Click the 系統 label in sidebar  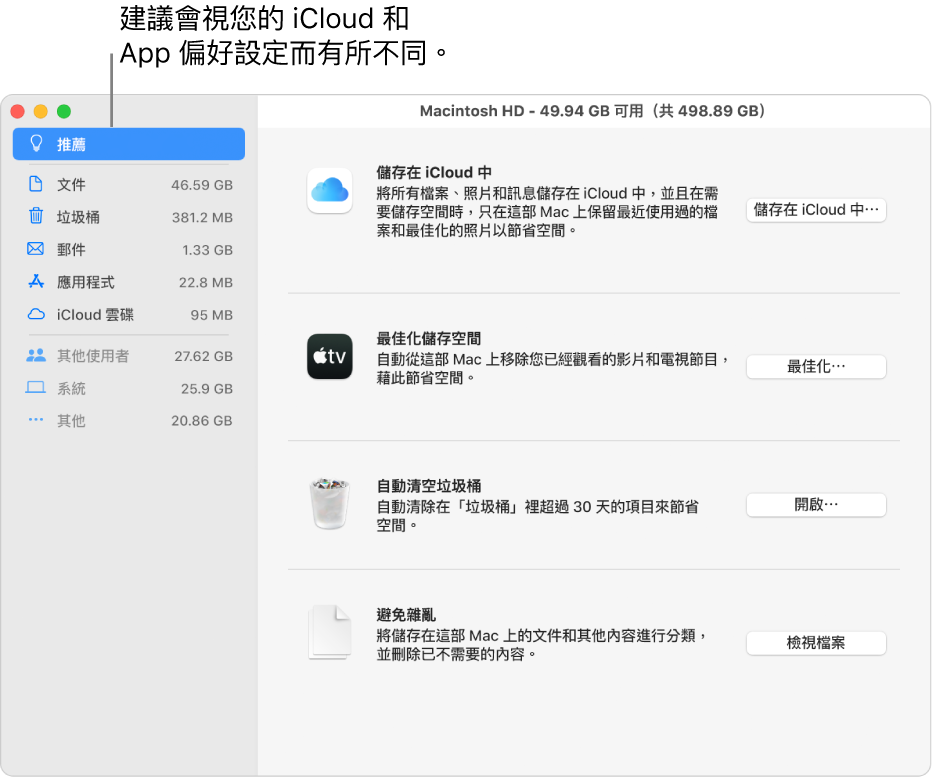[x=71, y=388]
